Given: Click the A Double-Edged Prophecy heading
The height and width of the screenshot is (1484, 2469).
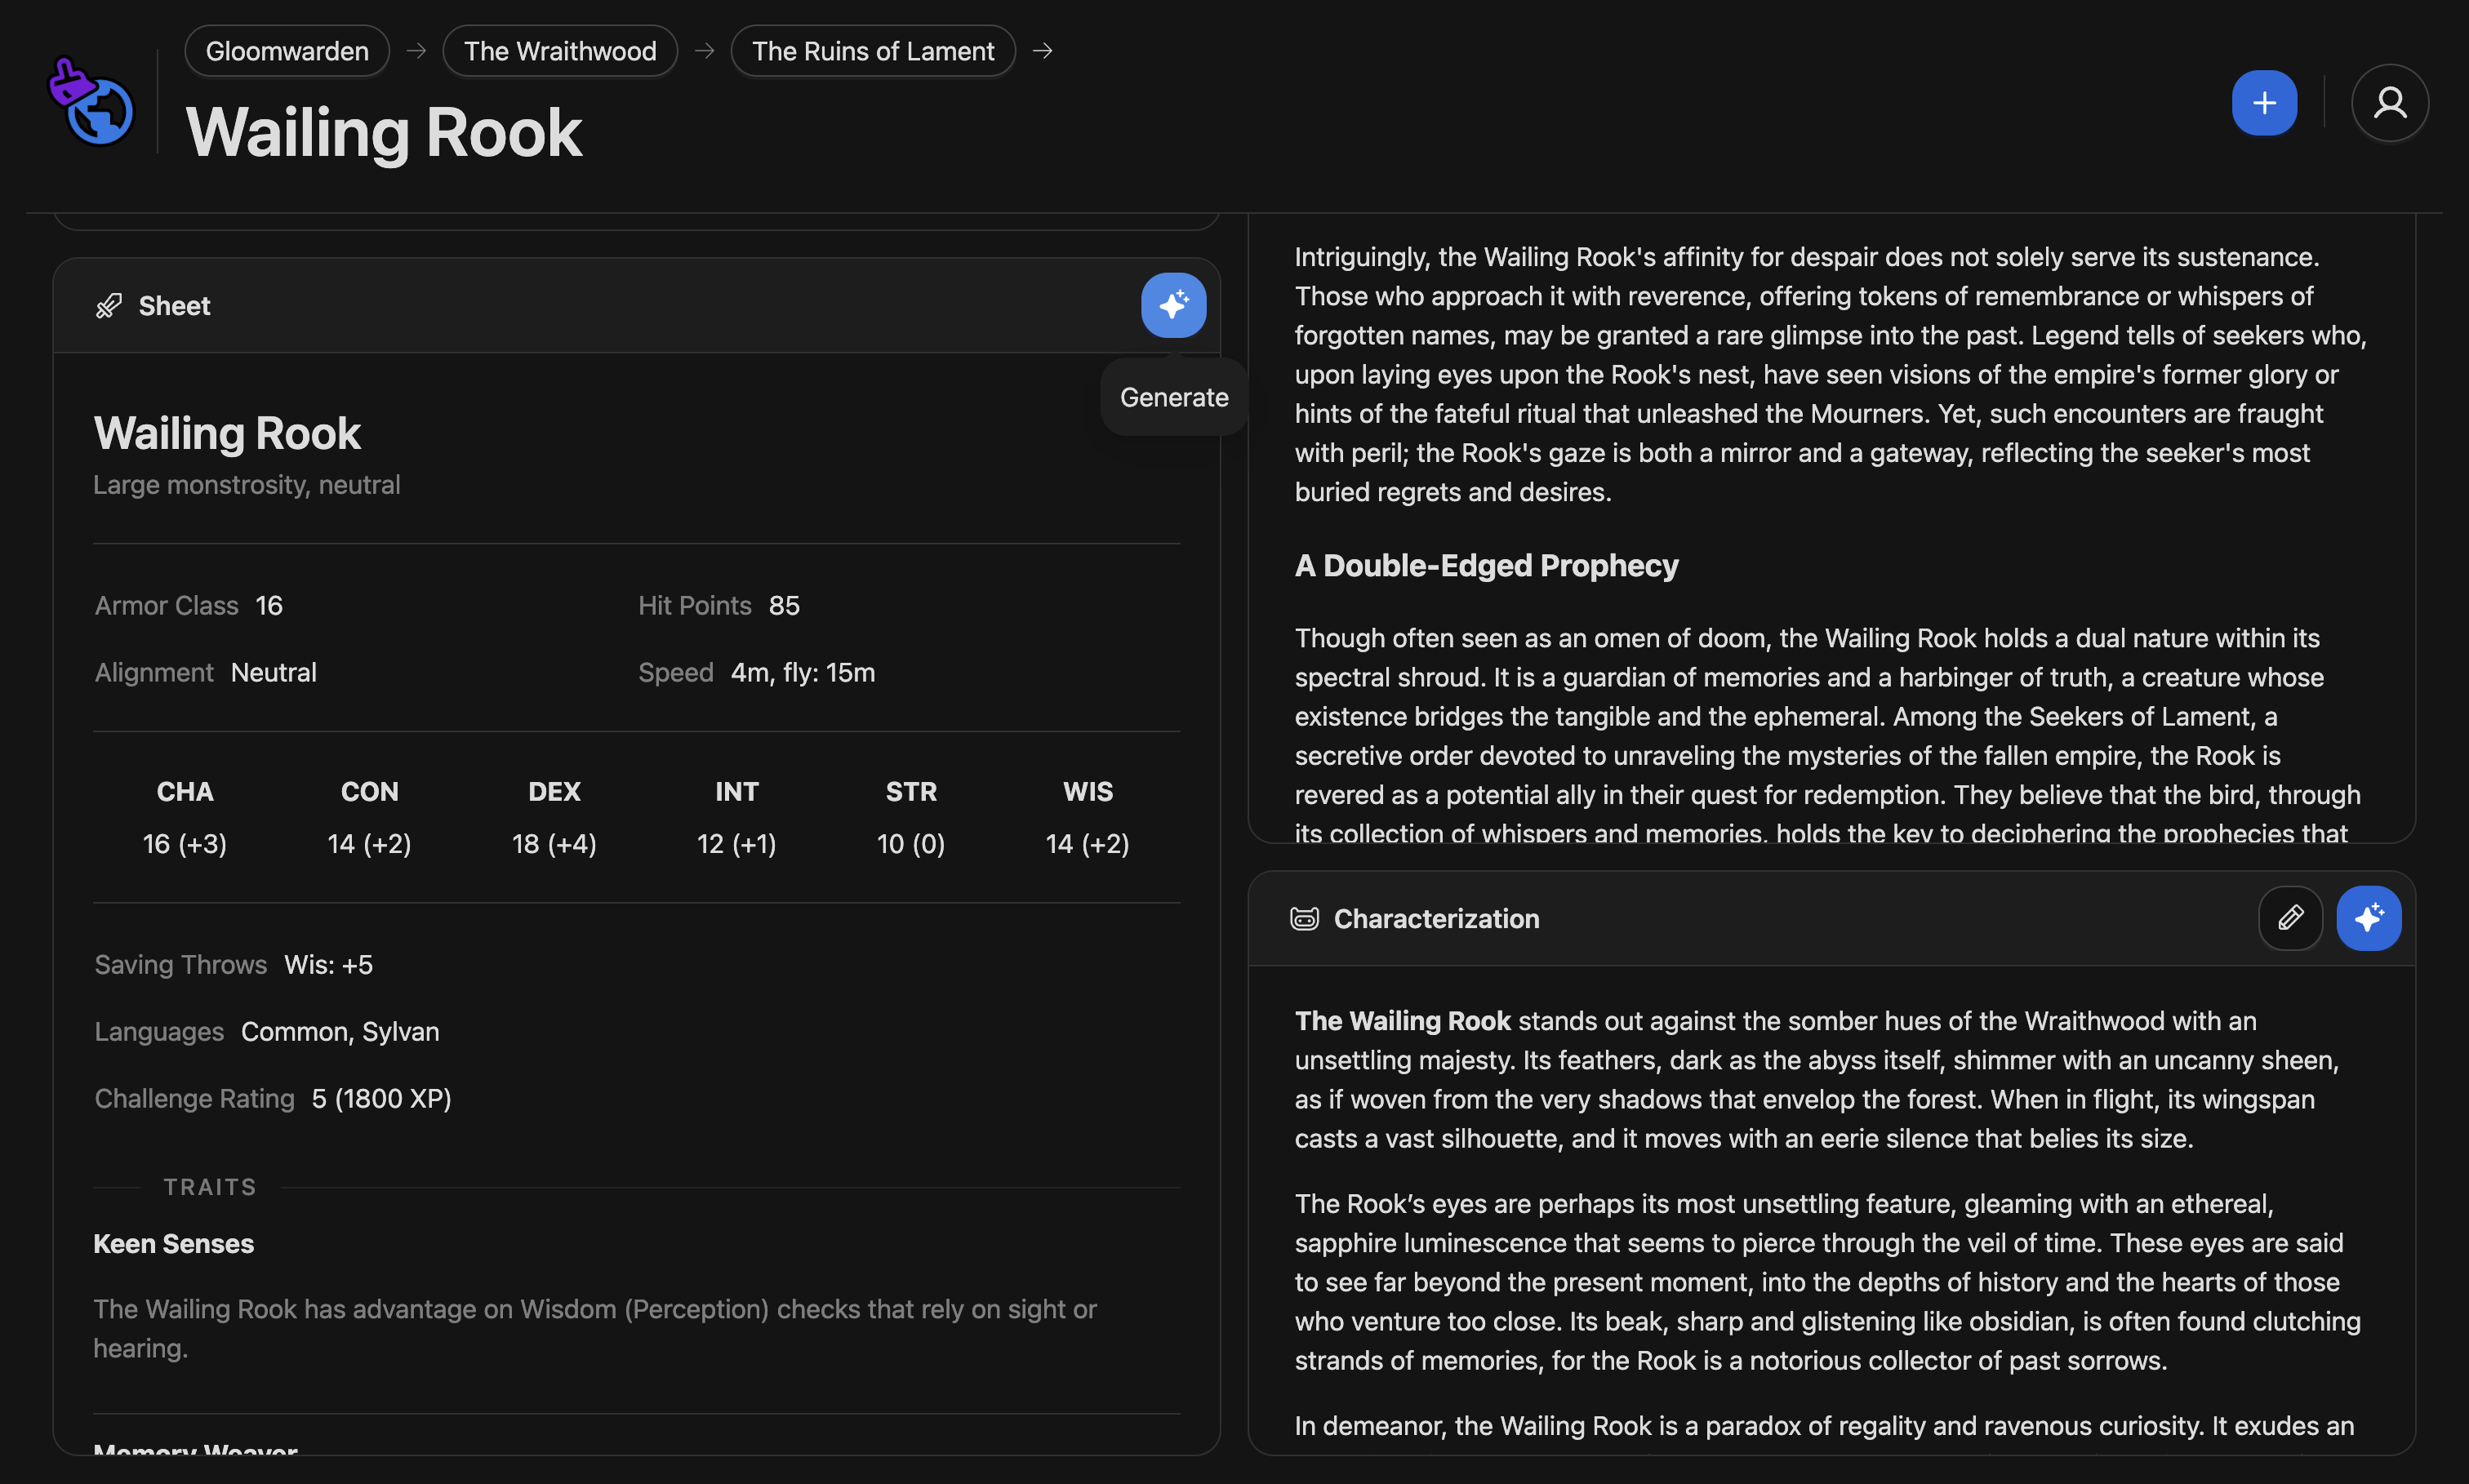Looking at the screenshot, I should click(x=1485, y=565).
